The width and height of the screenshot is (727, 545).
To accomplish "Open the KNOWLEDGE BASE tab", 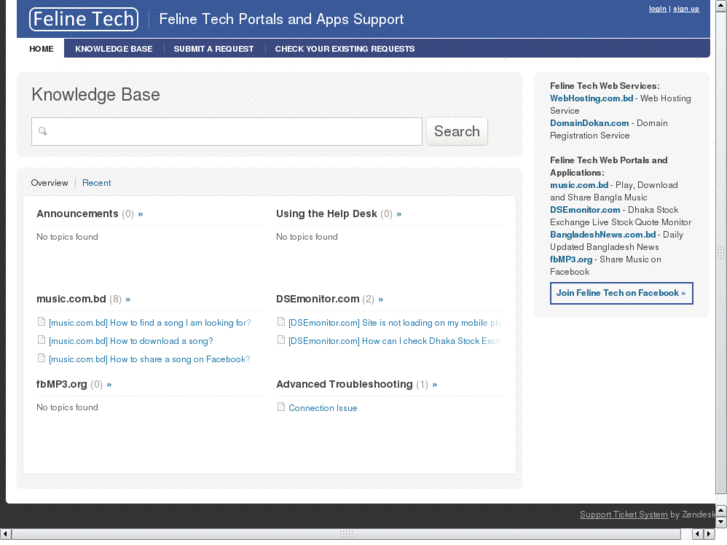I will click(x=114, y=49).
